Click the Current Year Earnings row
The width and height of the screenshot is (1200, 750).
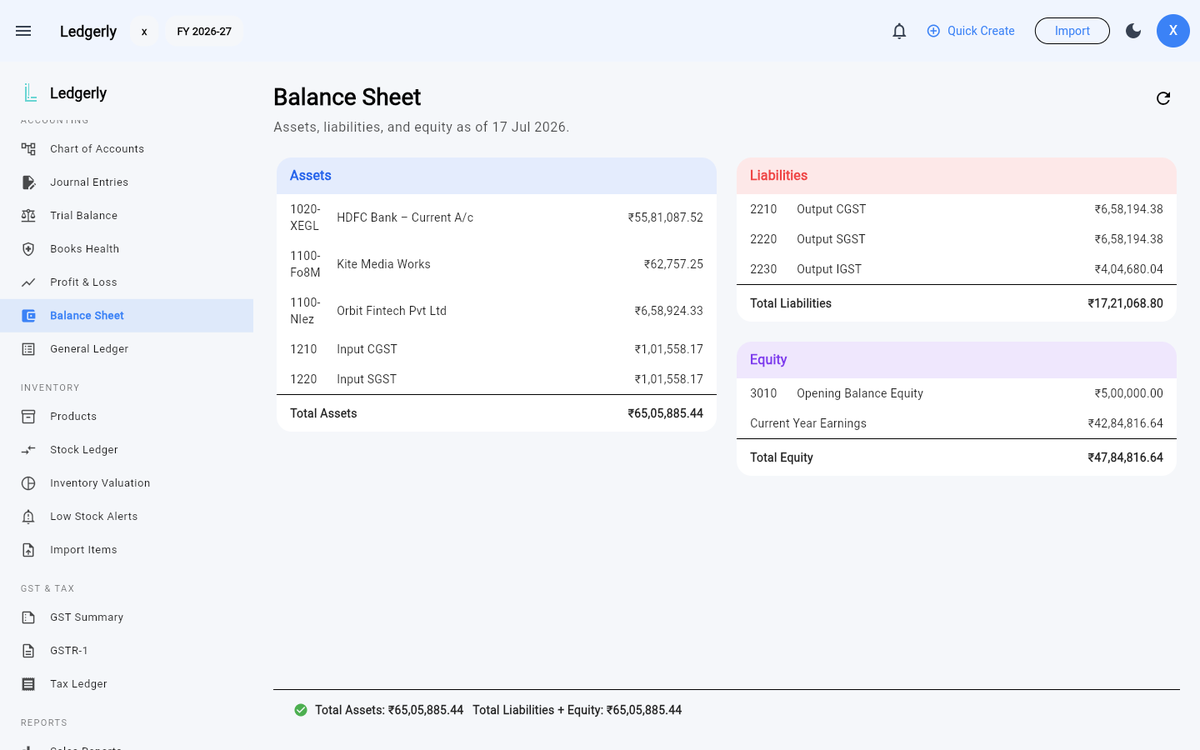coord(957,423)
